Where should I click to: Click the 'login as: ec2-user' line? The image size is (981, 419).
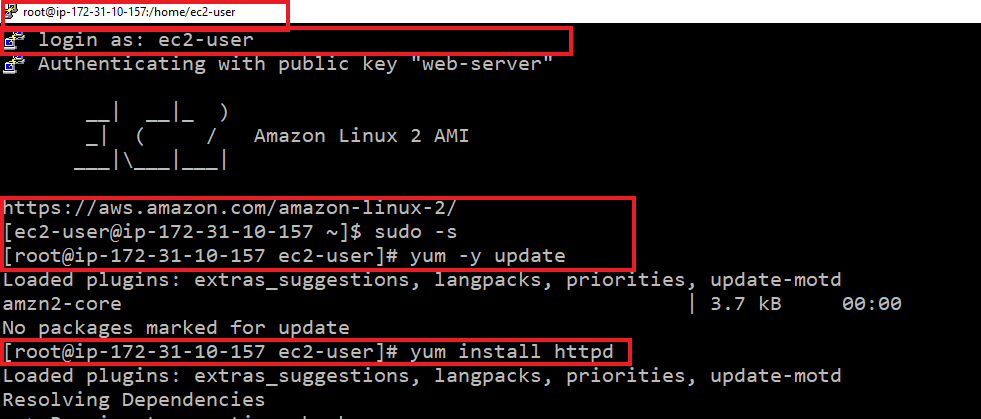(146, 41)
